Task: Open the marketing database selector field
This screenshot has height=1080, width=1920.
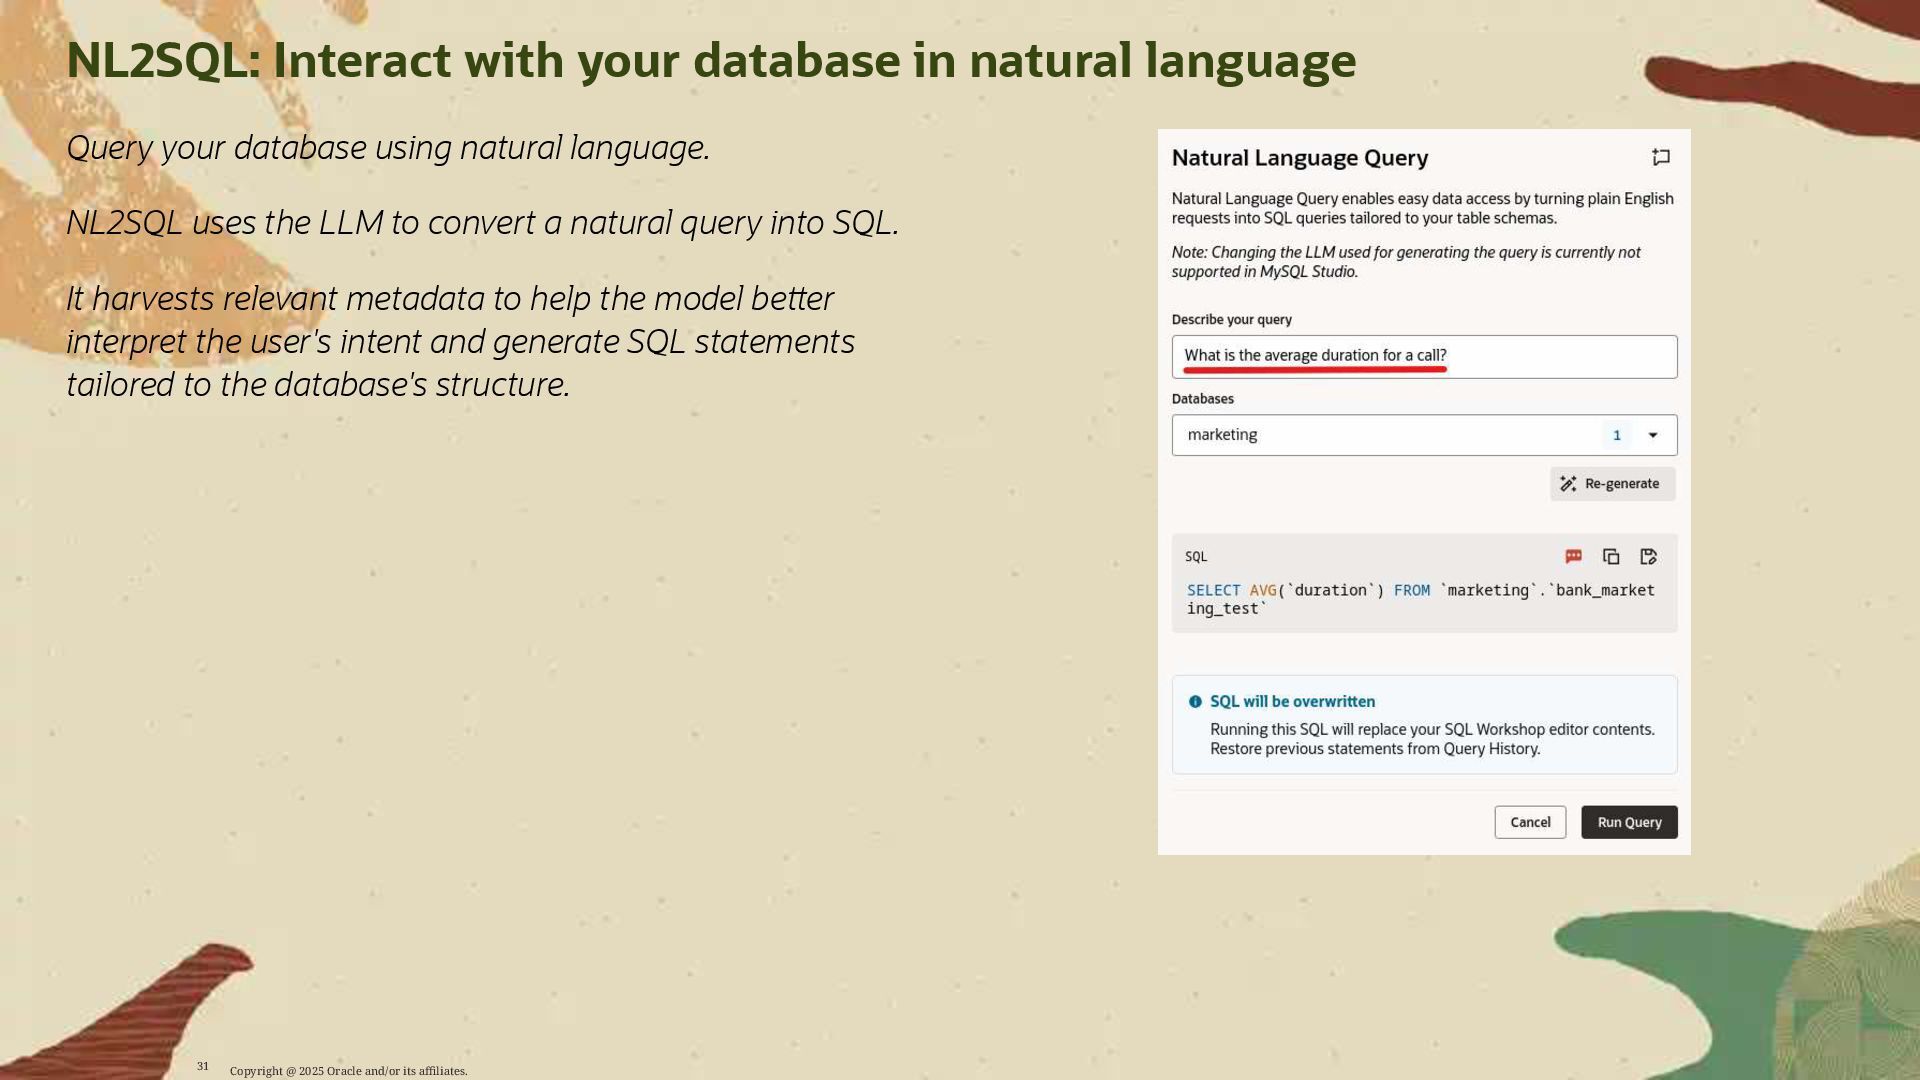Action: 1380,435
